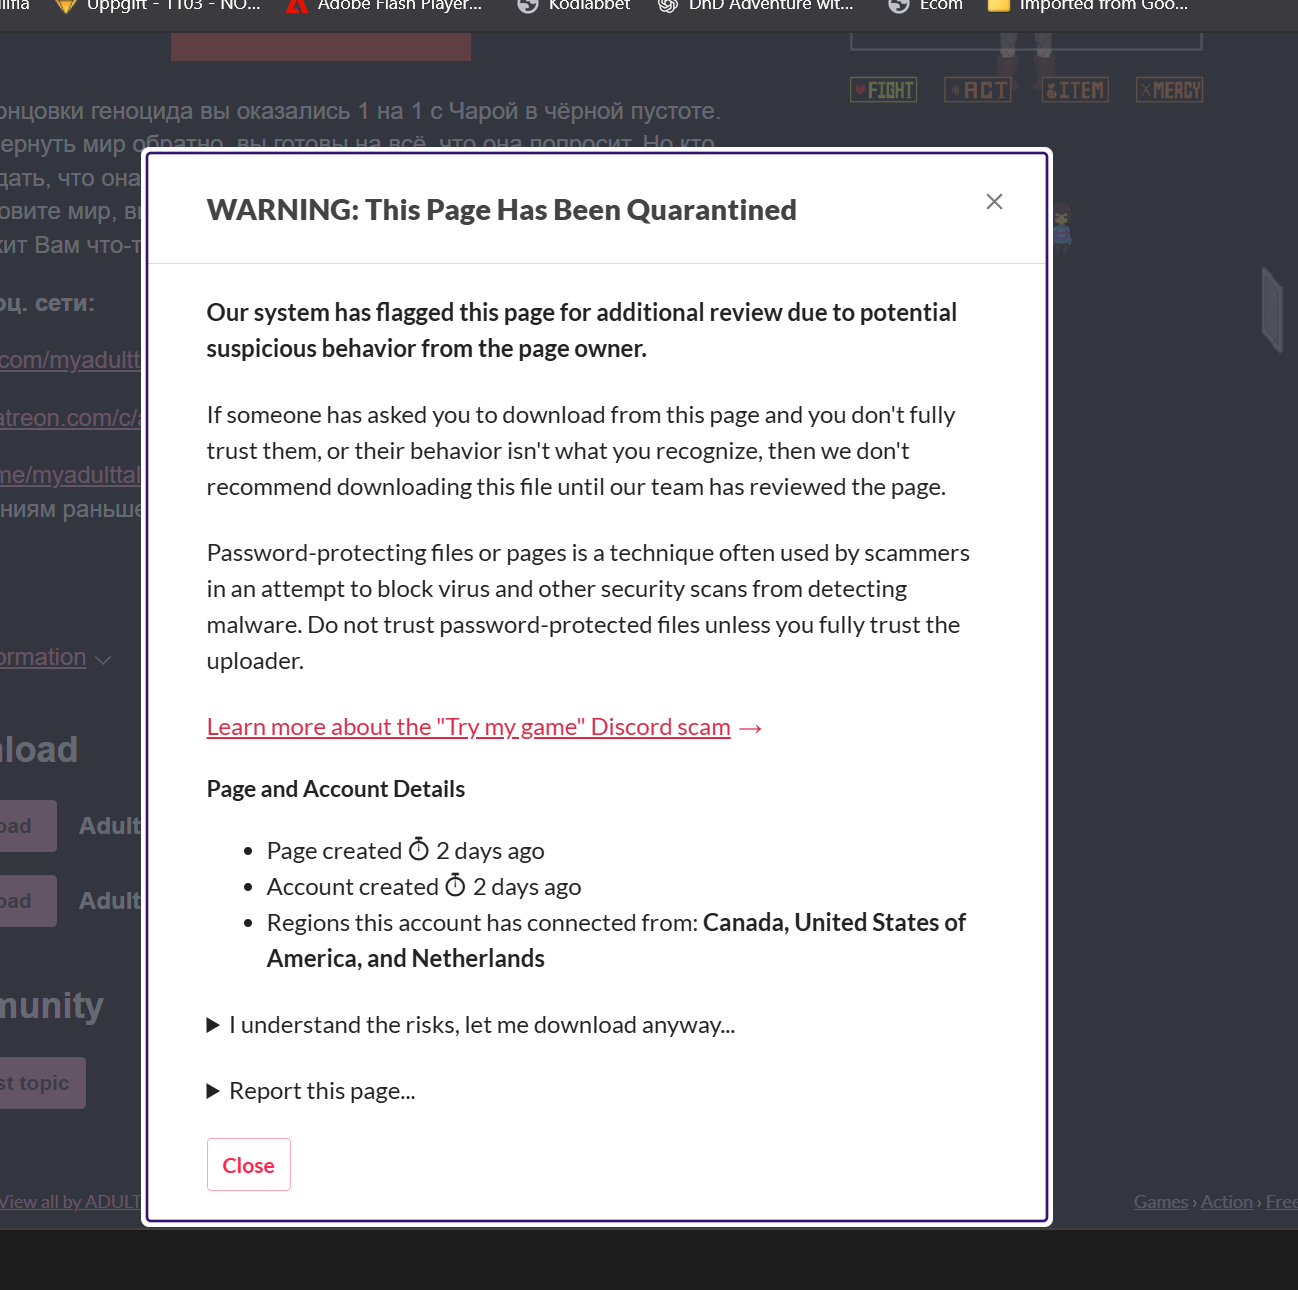Viewport: 1298px width, 1290px height.
Task: Follow the Action breadcrumb link in the footer
Action: pyautogui.click(x=1227, y=1202)
